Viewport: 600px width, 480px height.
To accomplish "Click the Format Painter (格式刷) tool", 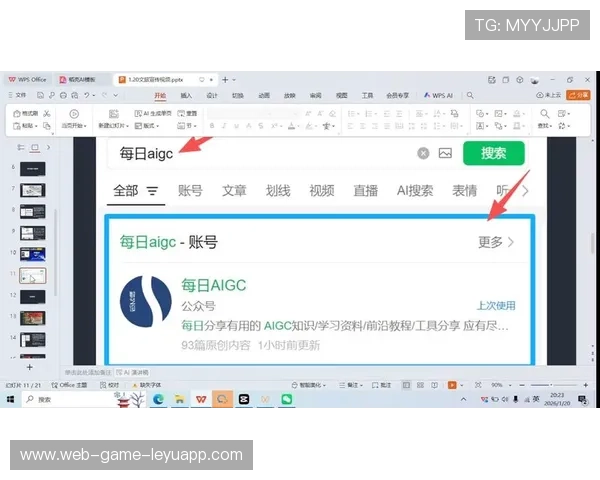I will [x=25, y=114].
